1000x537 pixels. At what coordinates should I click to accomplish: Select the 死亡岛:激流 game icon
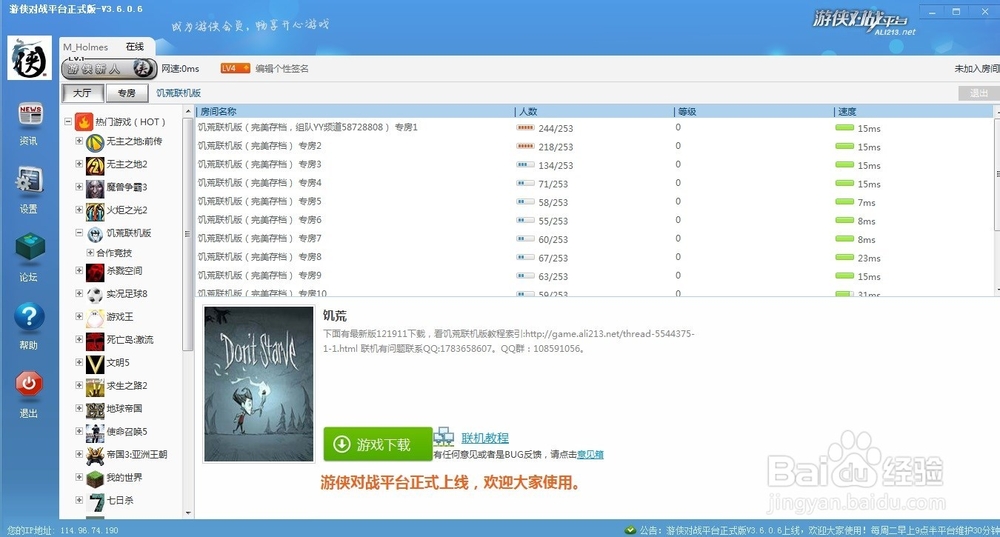95,340
